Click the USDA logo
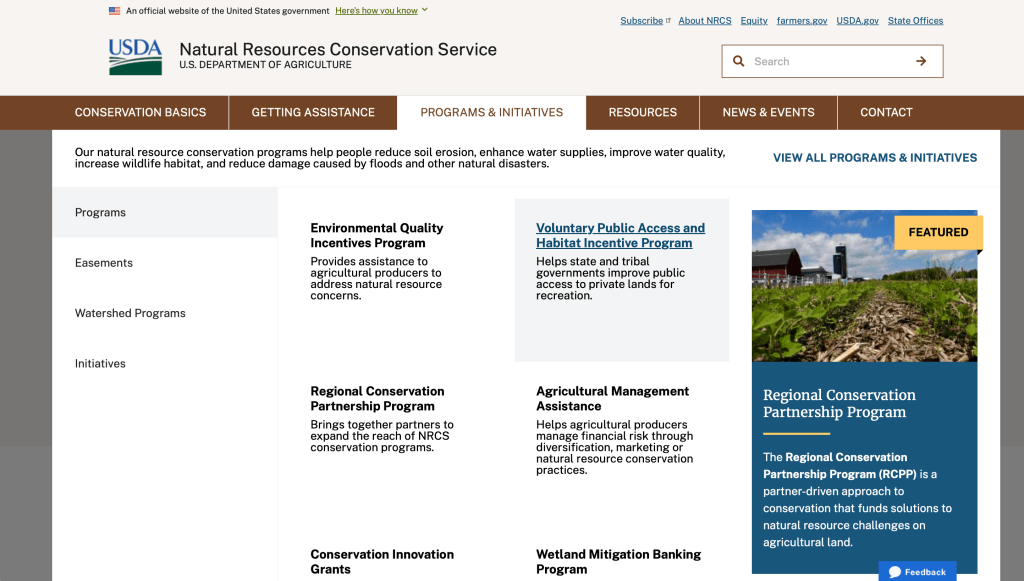 (x=135, y=57)
